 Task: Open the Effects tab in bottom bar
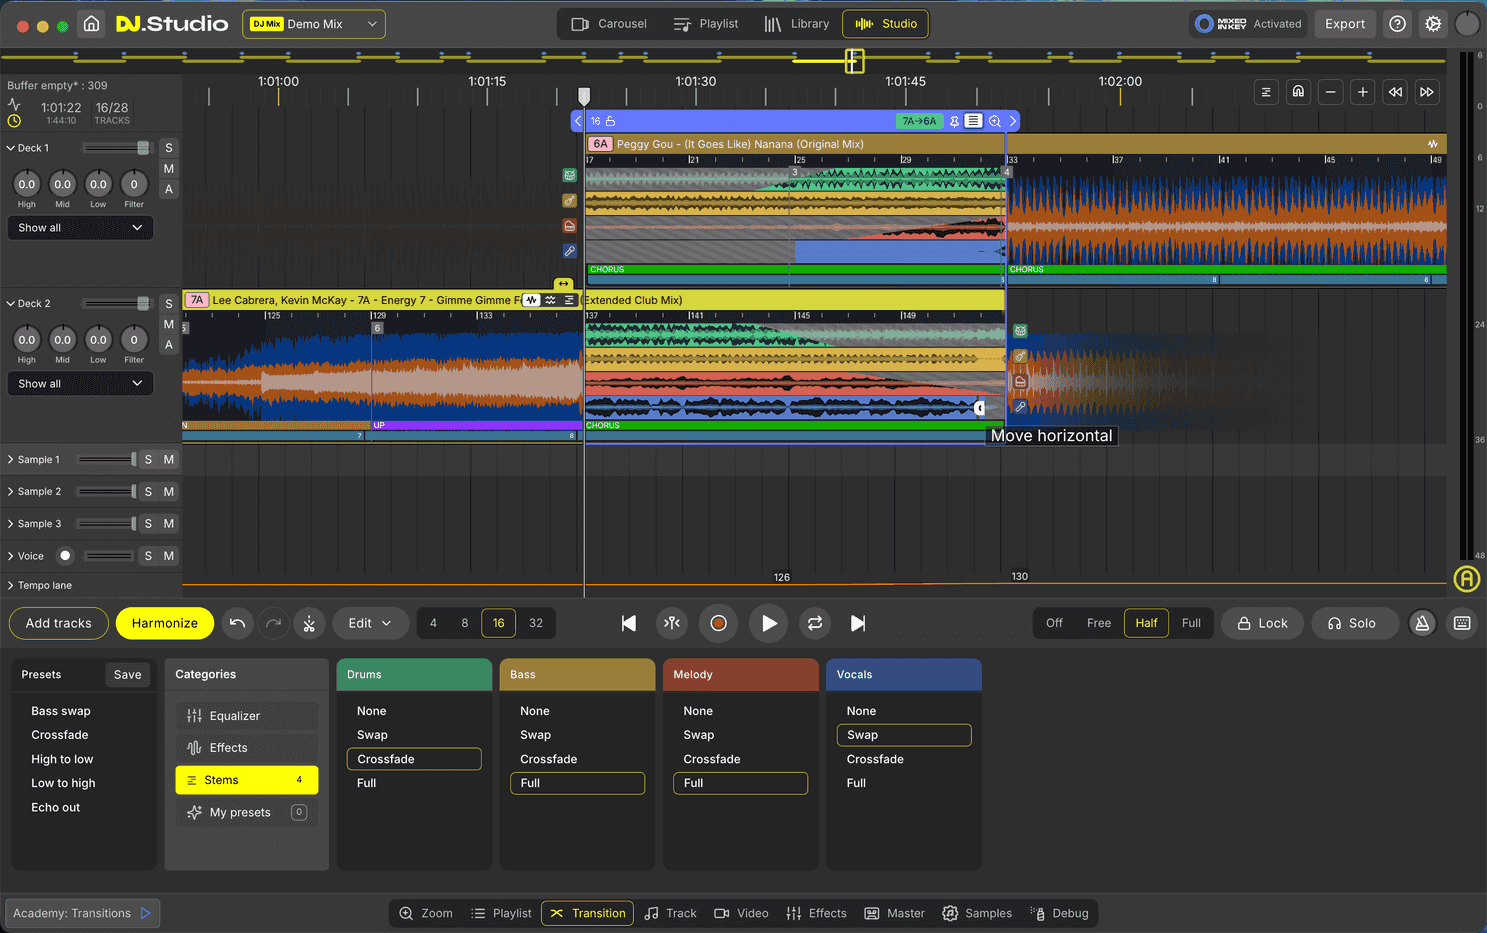(x=817, y=913)
